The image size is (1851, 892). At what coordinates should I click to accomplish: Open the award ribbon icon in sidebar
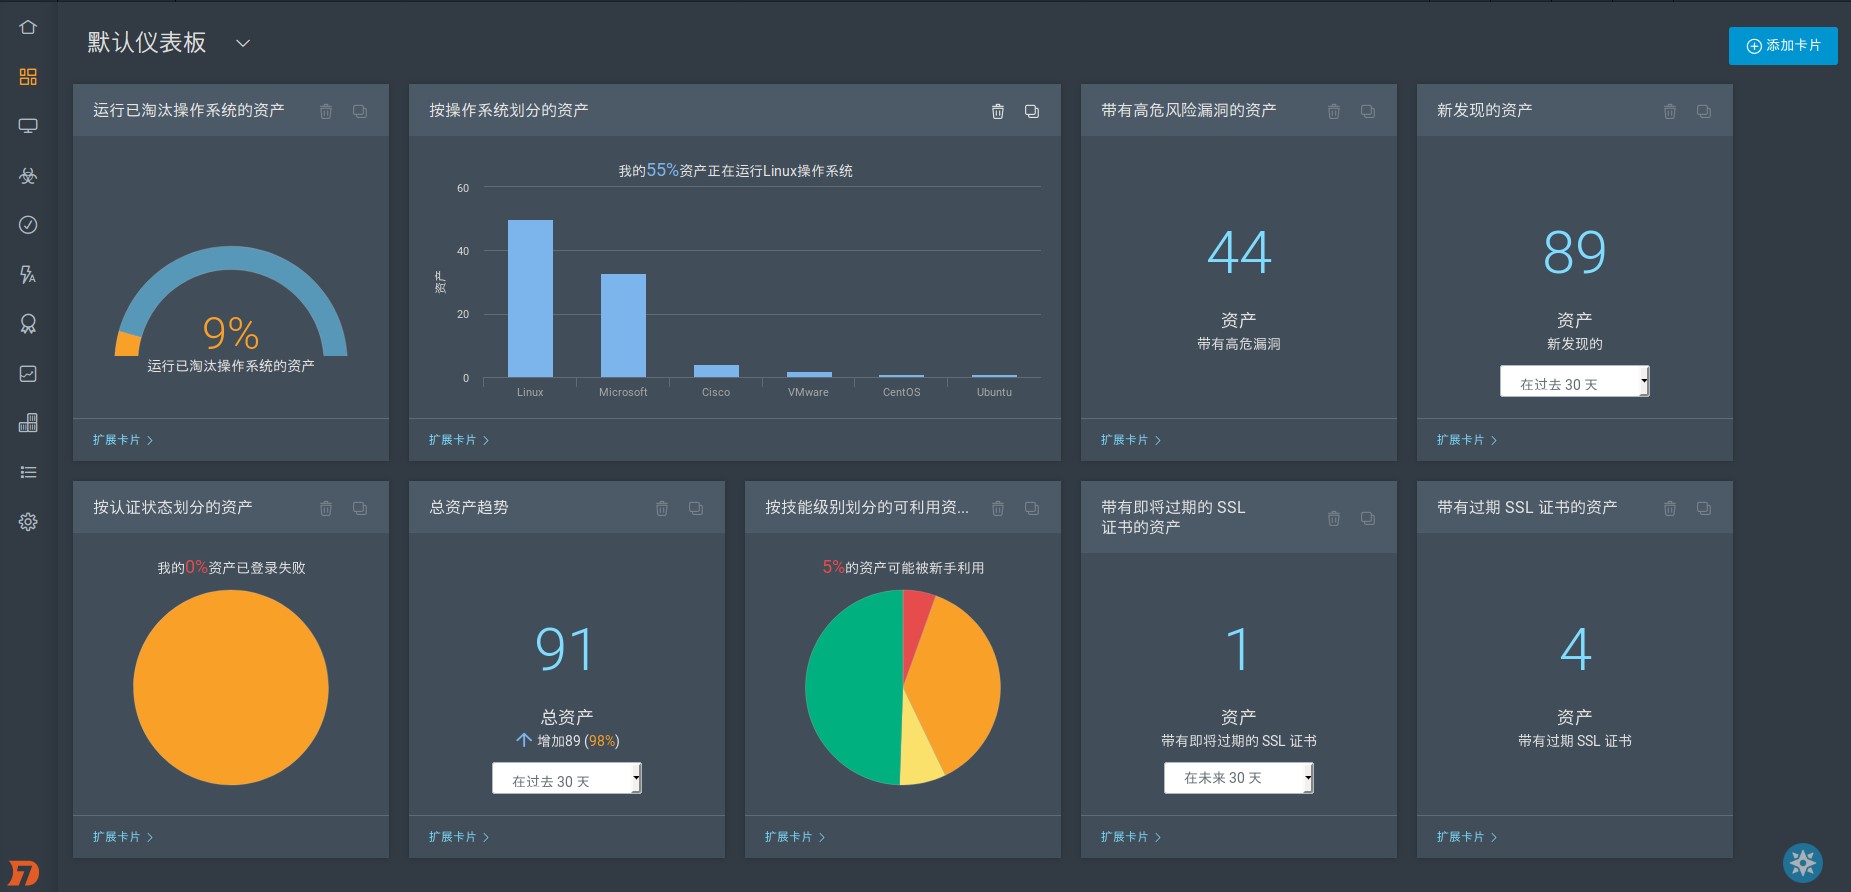pyautogui.click(x=28, y=324)
